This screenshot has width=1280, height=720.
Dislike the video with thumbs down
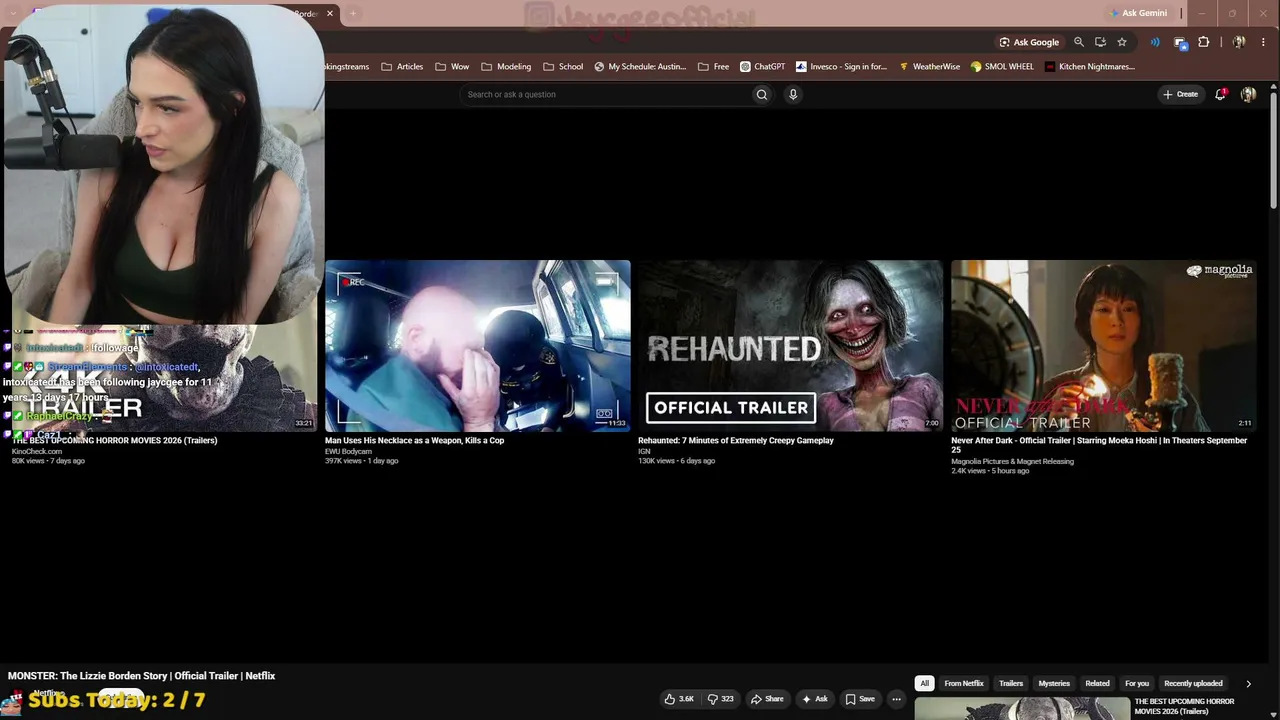click(x=721, y=699)
